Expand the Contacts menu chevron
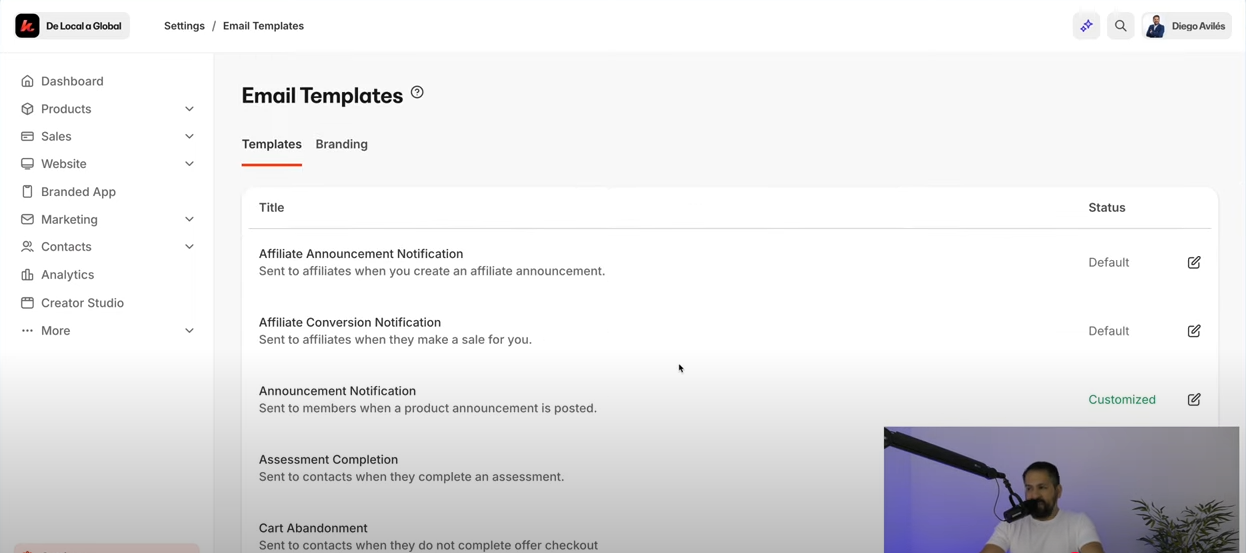This screenshot has width=1246, height=553. pos(189,247)
